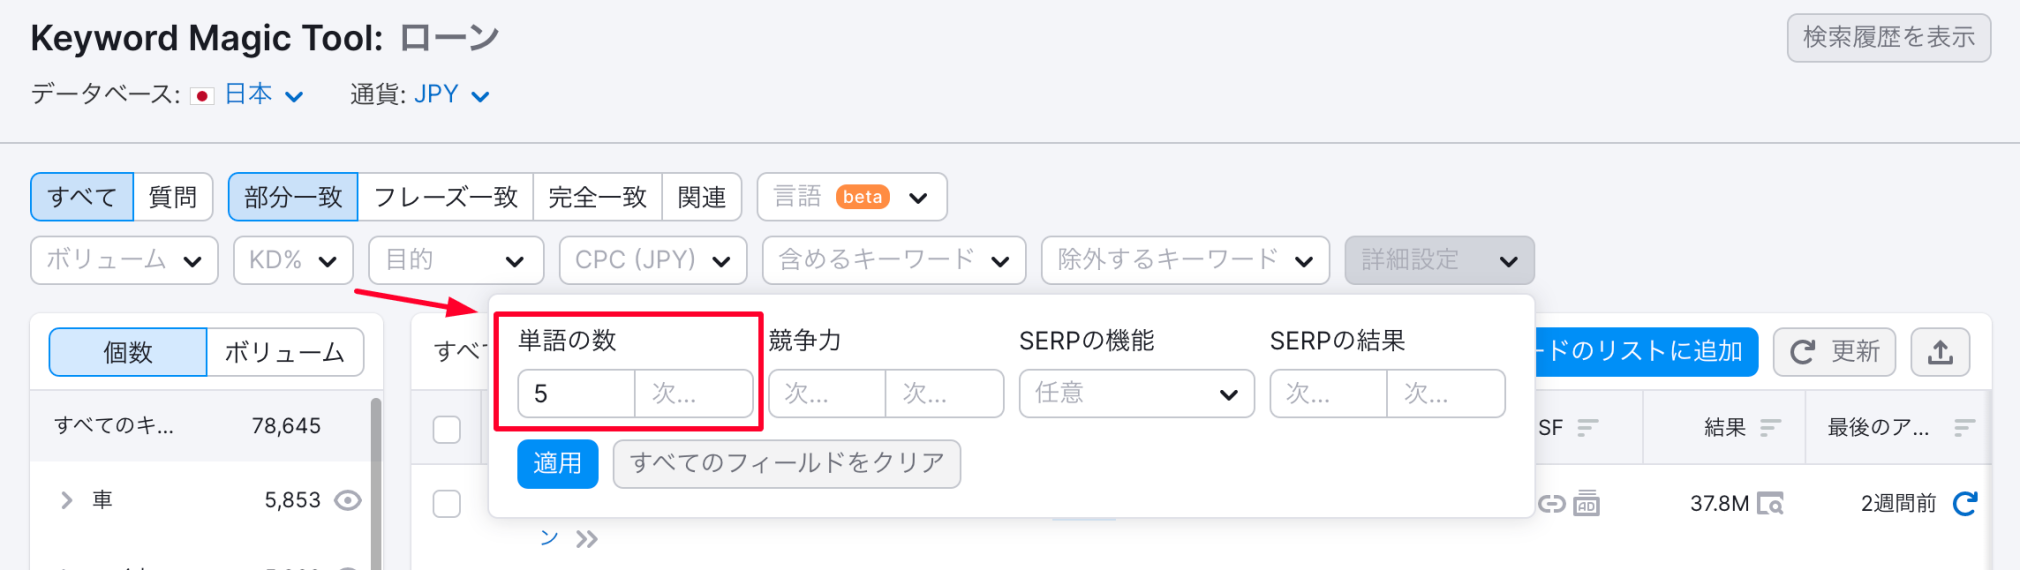This screenshot has height=570, width=2020.
Task: Open the CPC (JPY) filter dropdown
Action: point(653,260)
